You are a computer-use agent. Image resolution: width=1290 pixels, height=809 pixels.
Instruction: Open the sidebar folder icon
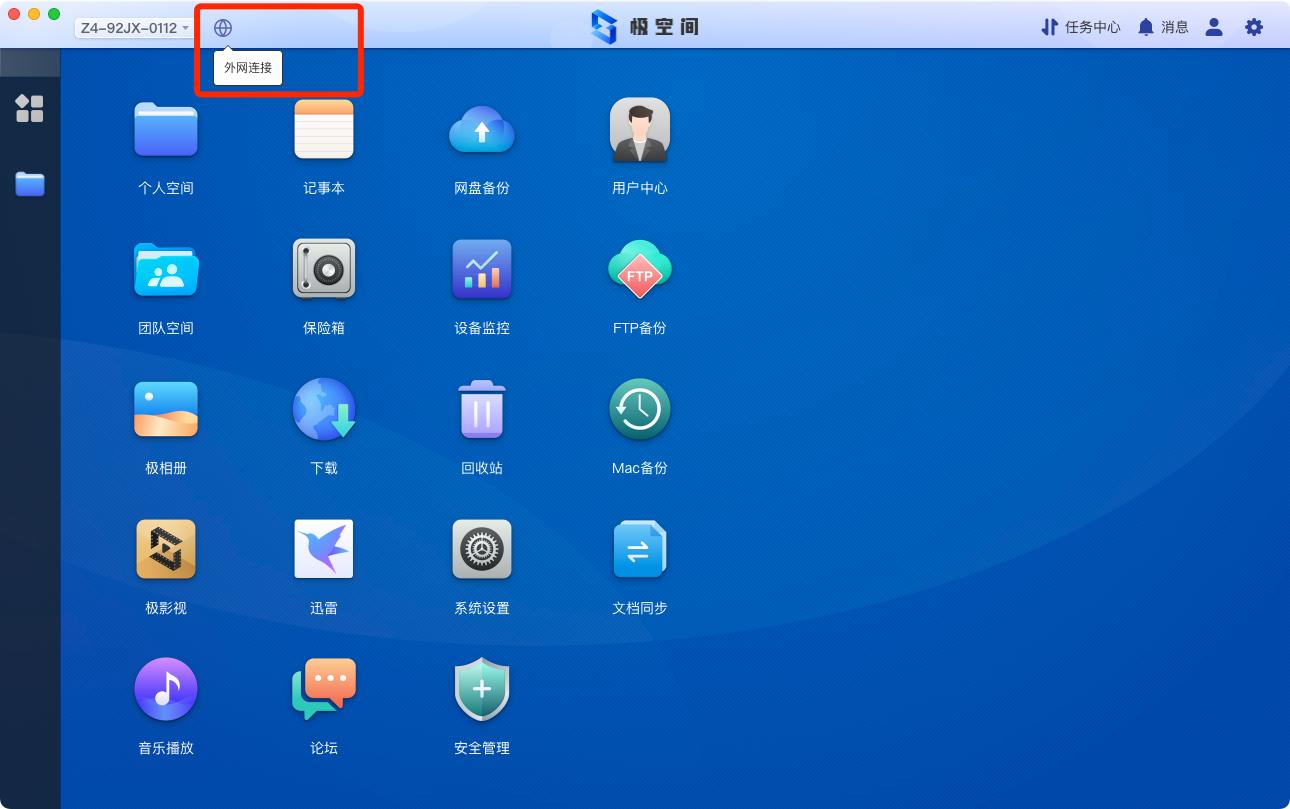coord(30,184)
